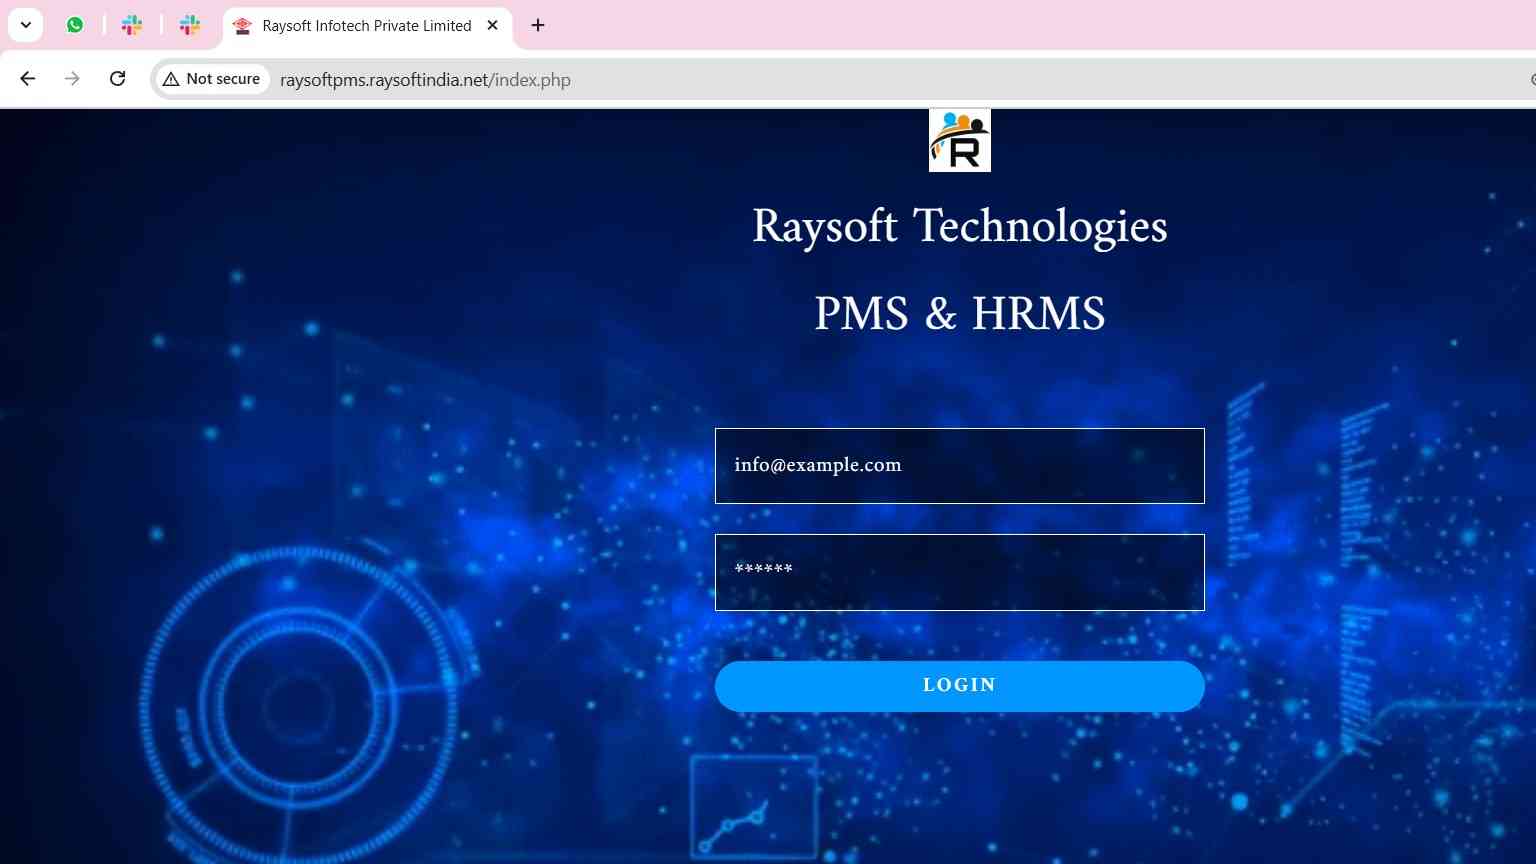Viewport: 1536px width, 864px height.
Task: Close the Raysoft Infotech tab
Action: tap(492, 26)
